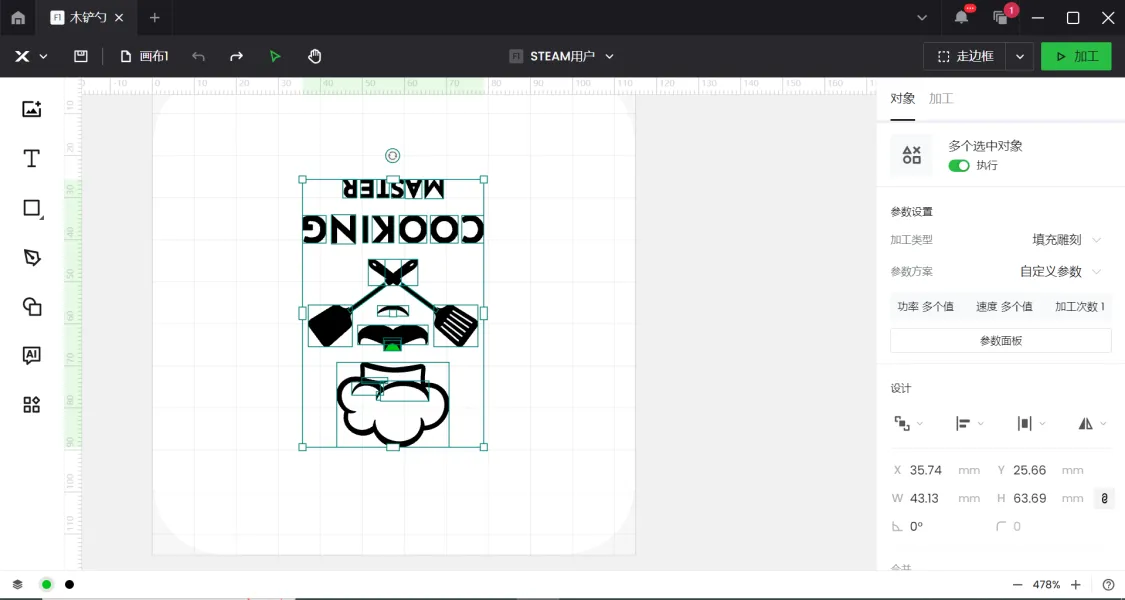Edit the X position field 35.74
This screenshot has width=1125, height=600.
click(926, 470)
